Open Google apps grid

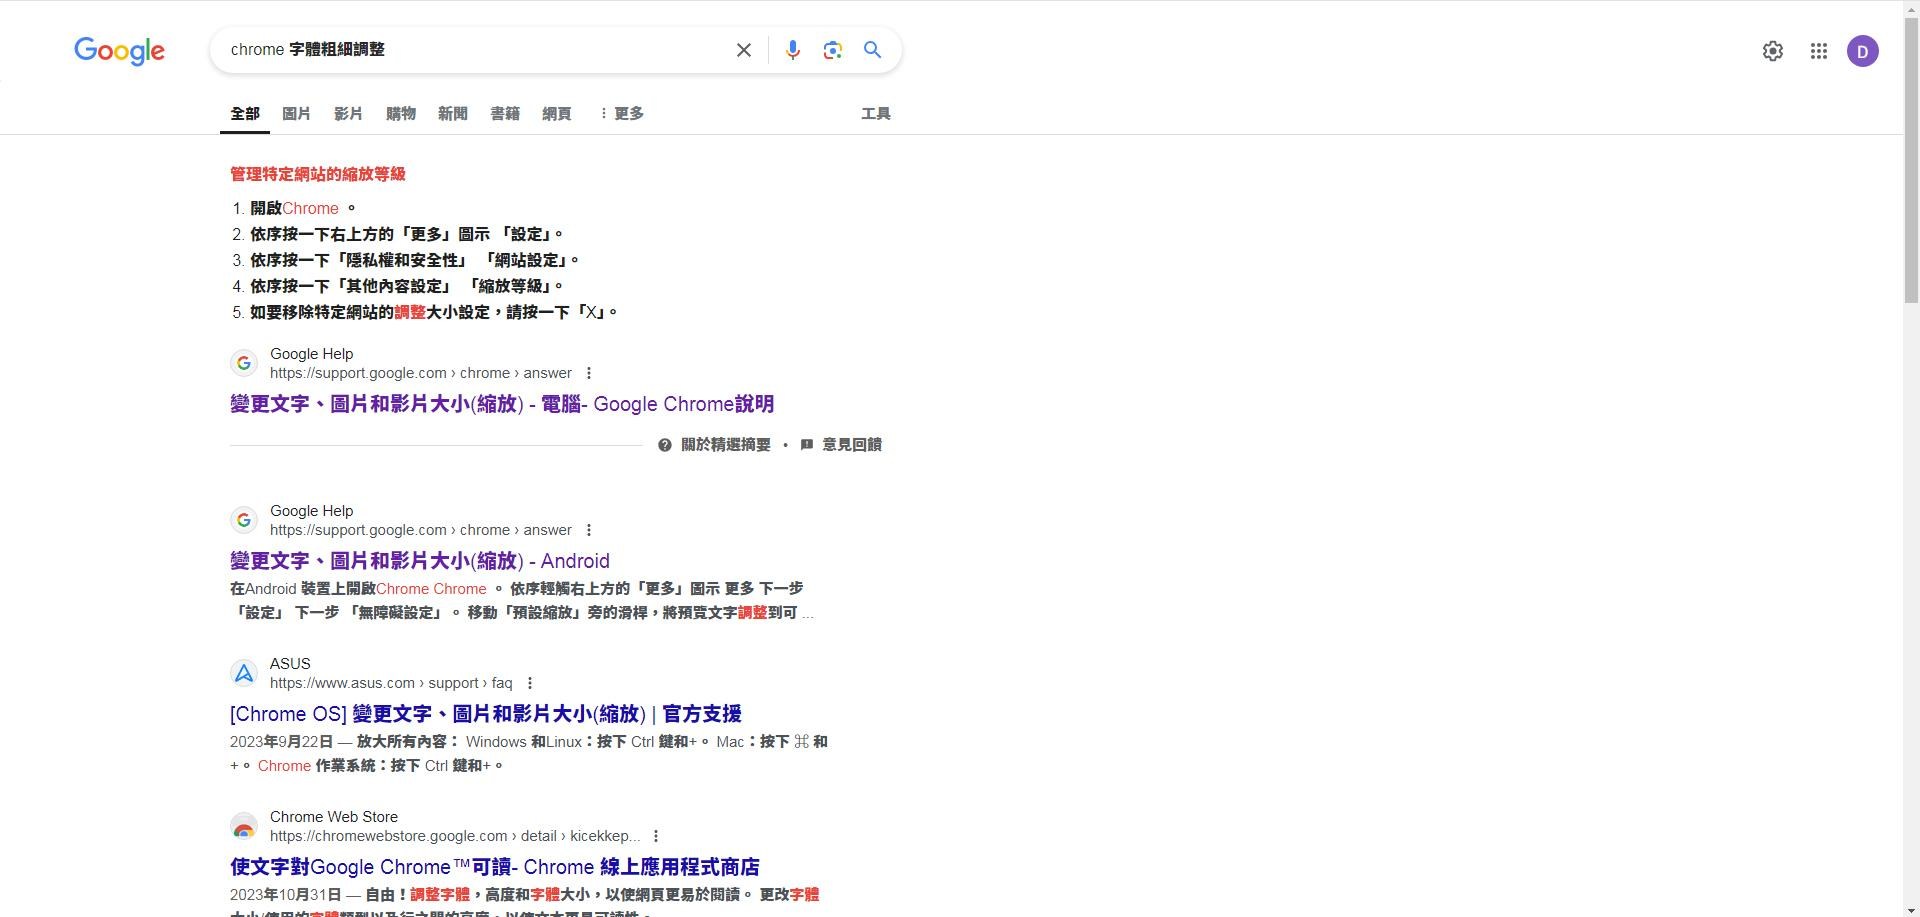[x=1818, y=51]
